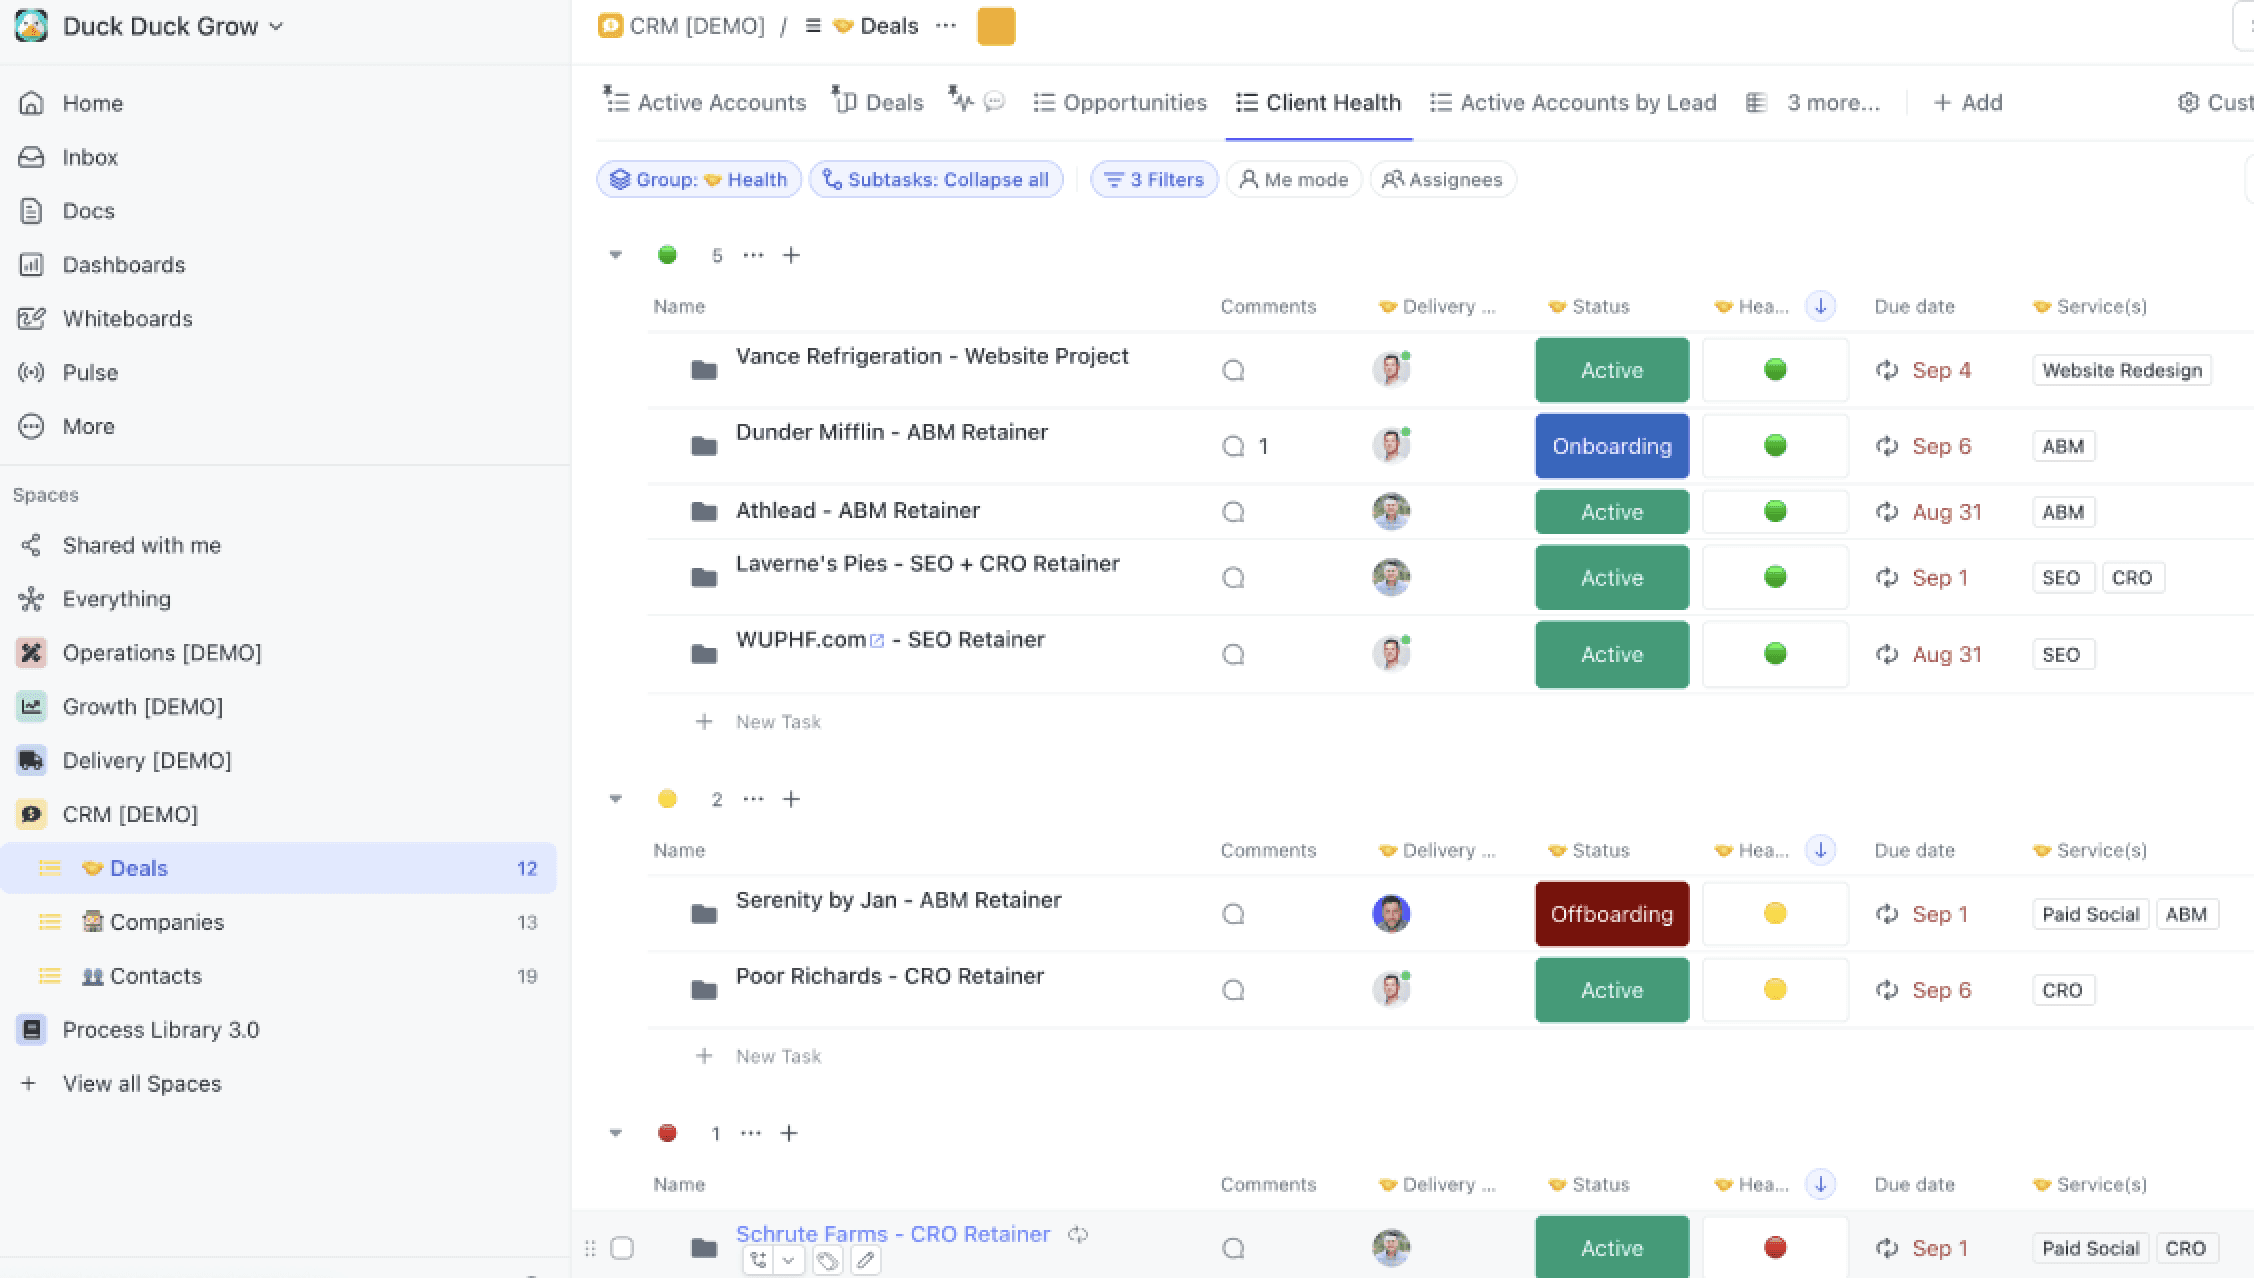Open the CRM [DEMO] breadcrumb link
This screenshot has width=2254, height=1278.
[x=682, y=26]
